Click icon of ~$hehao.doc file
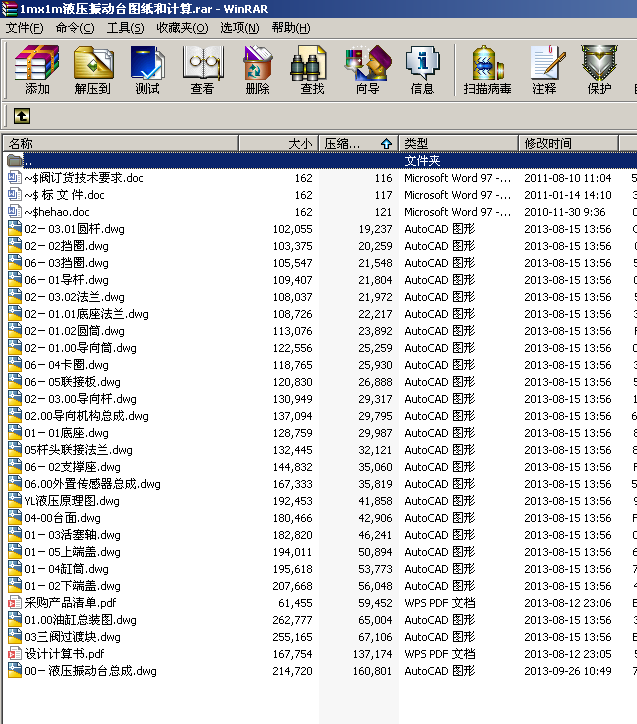 tap(15, 211)
